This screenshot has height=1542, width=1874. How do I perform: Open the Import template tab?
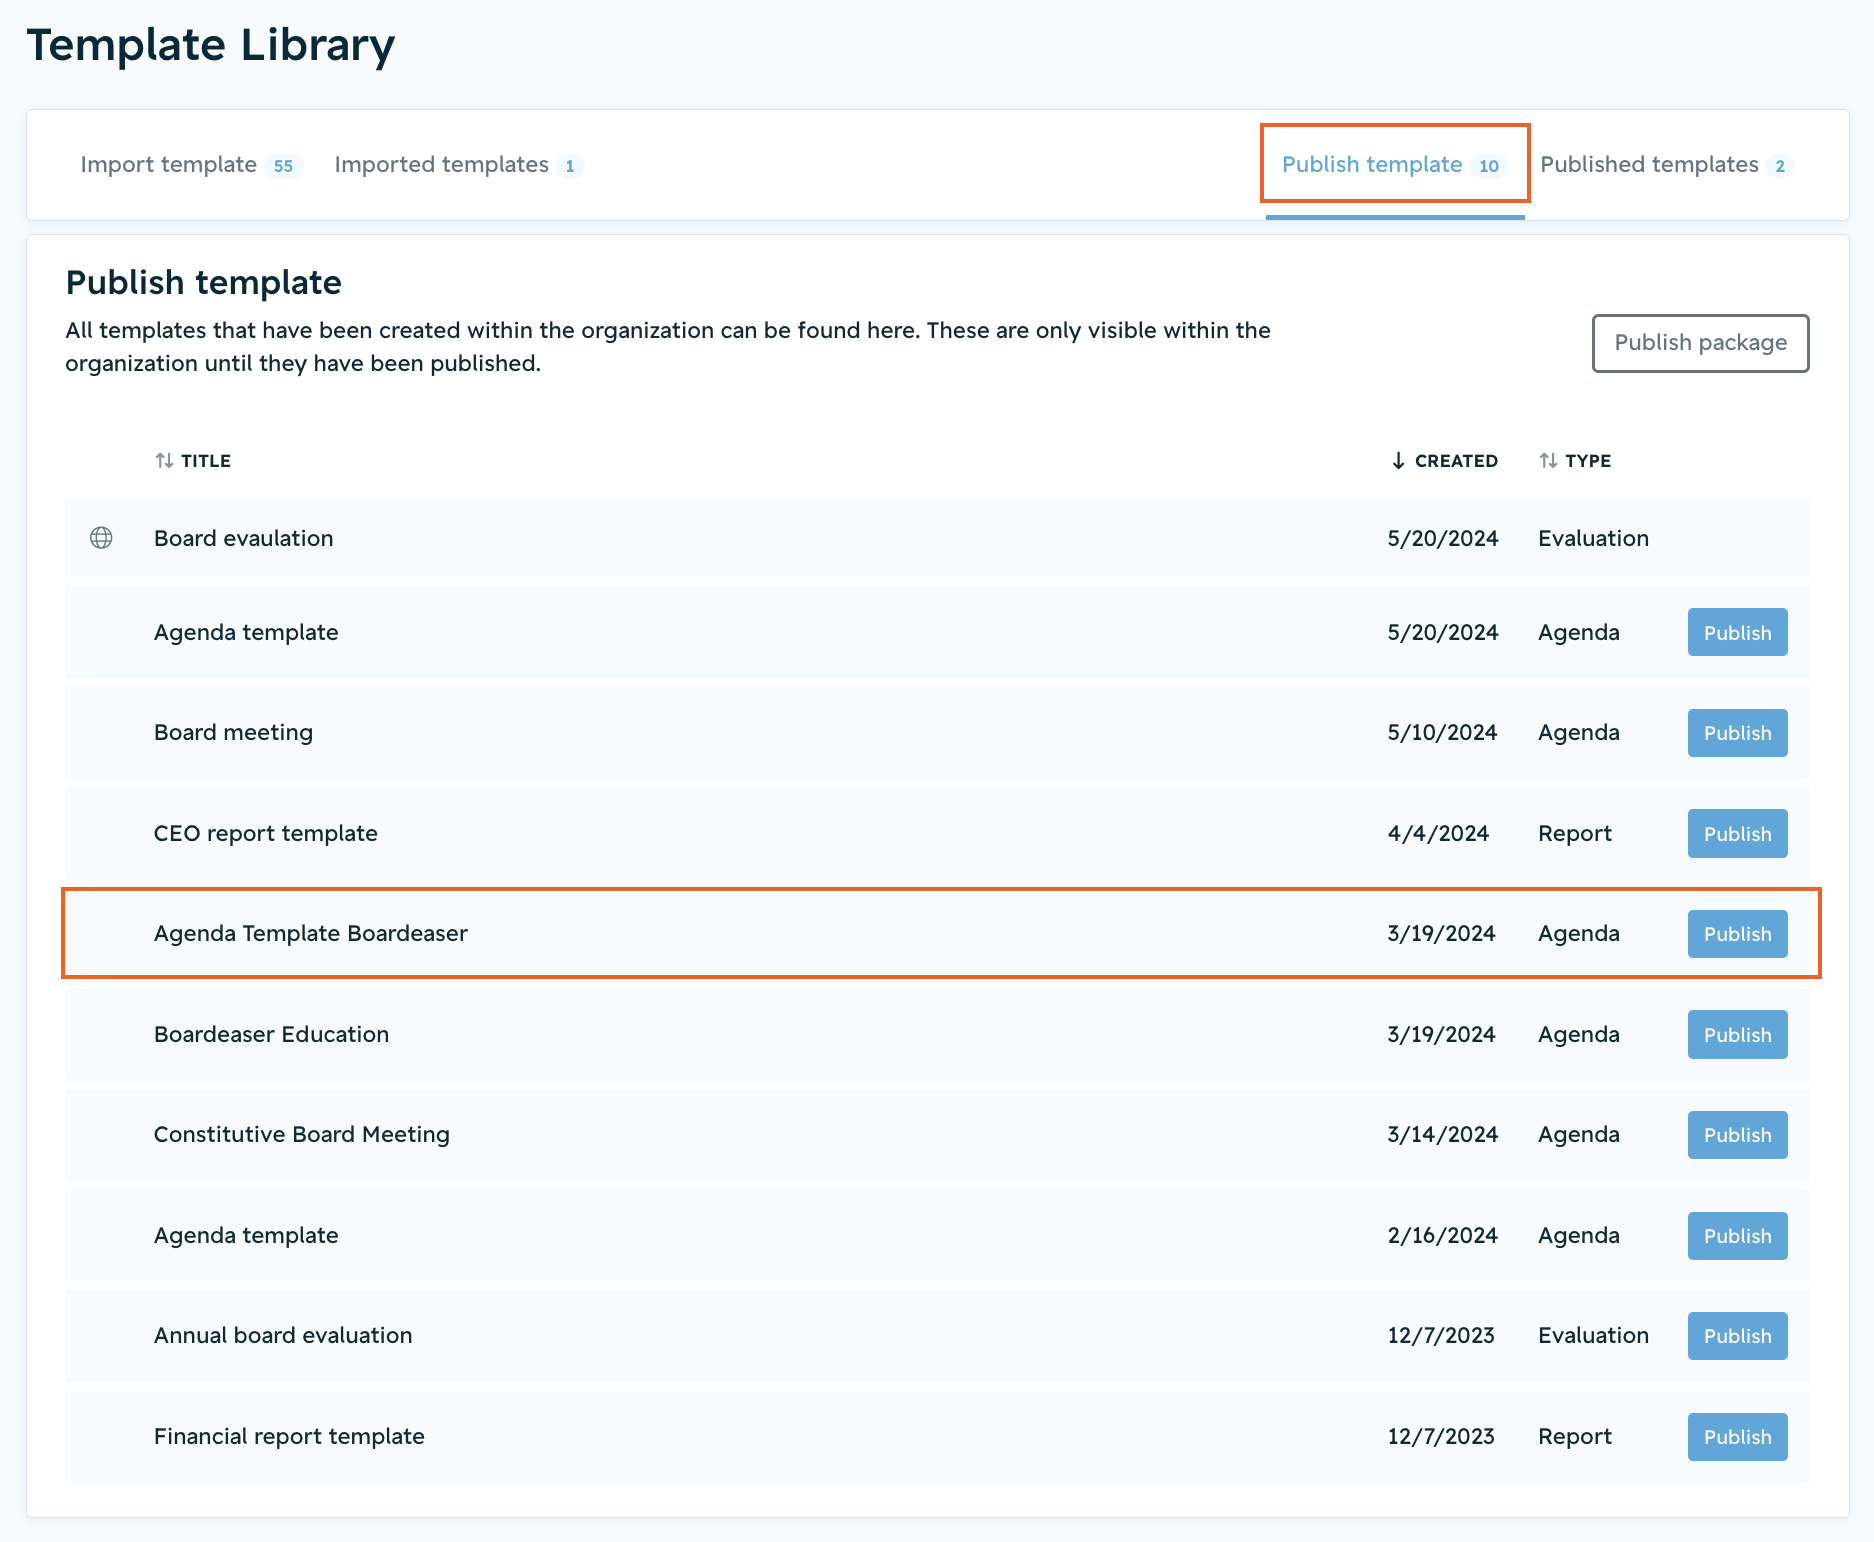pos(190,165)
